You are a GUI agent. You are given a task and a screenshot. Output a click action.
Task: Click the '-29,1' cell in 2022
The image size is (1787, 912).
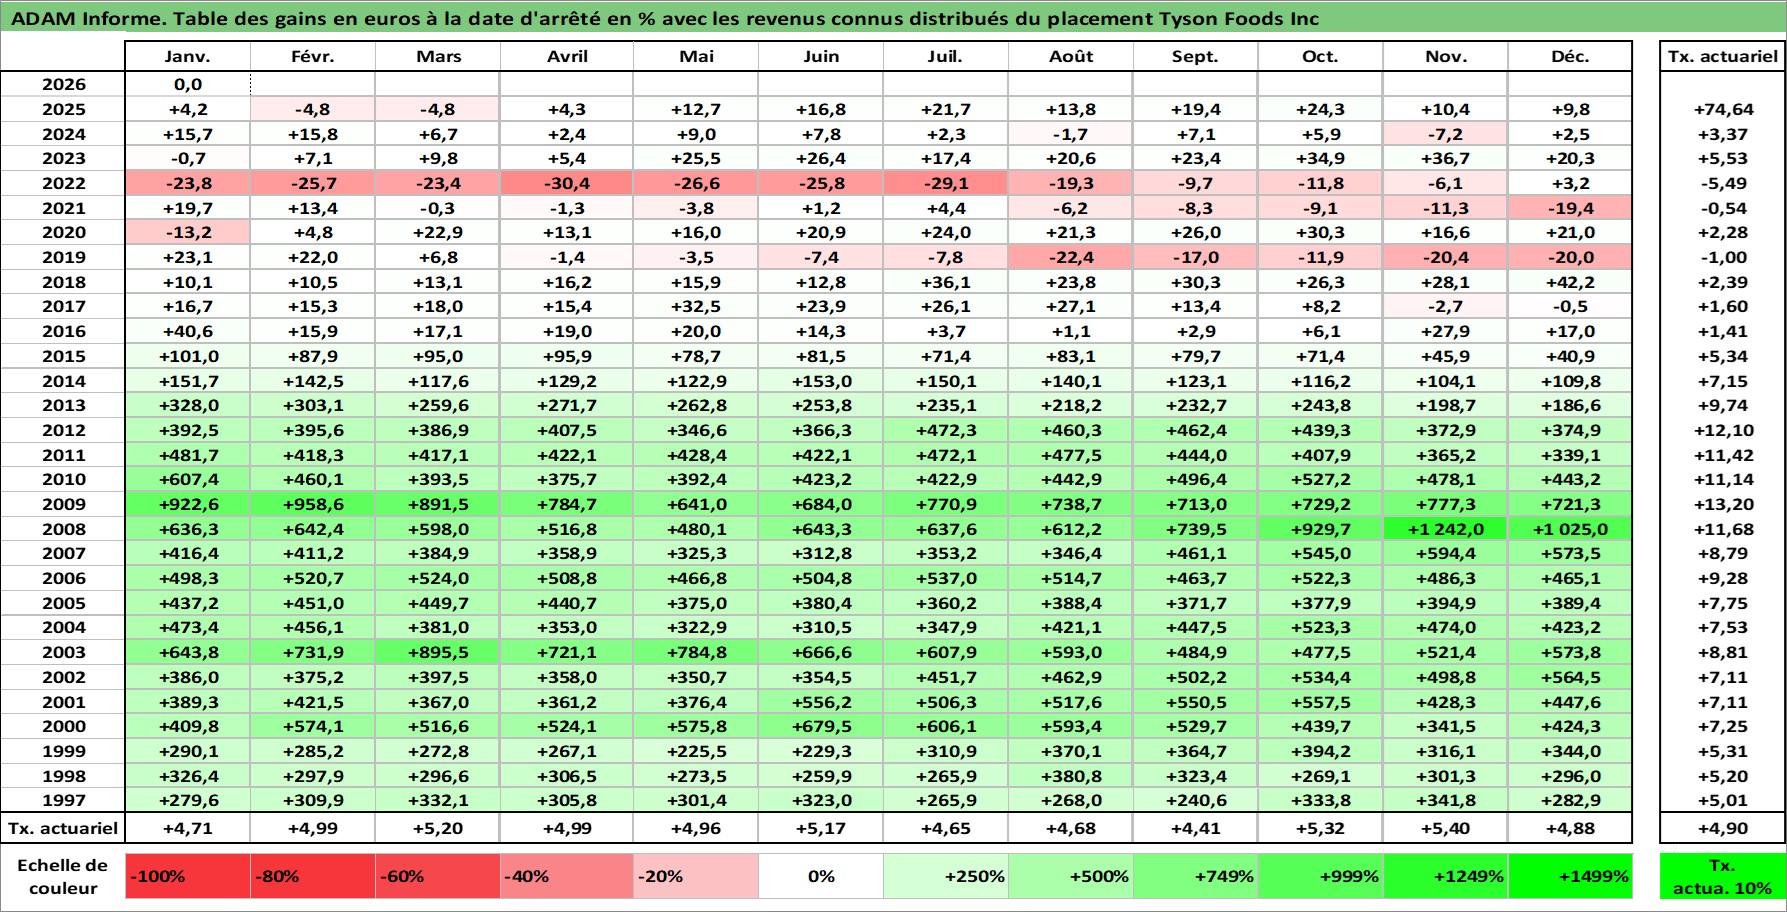[946, 183]
